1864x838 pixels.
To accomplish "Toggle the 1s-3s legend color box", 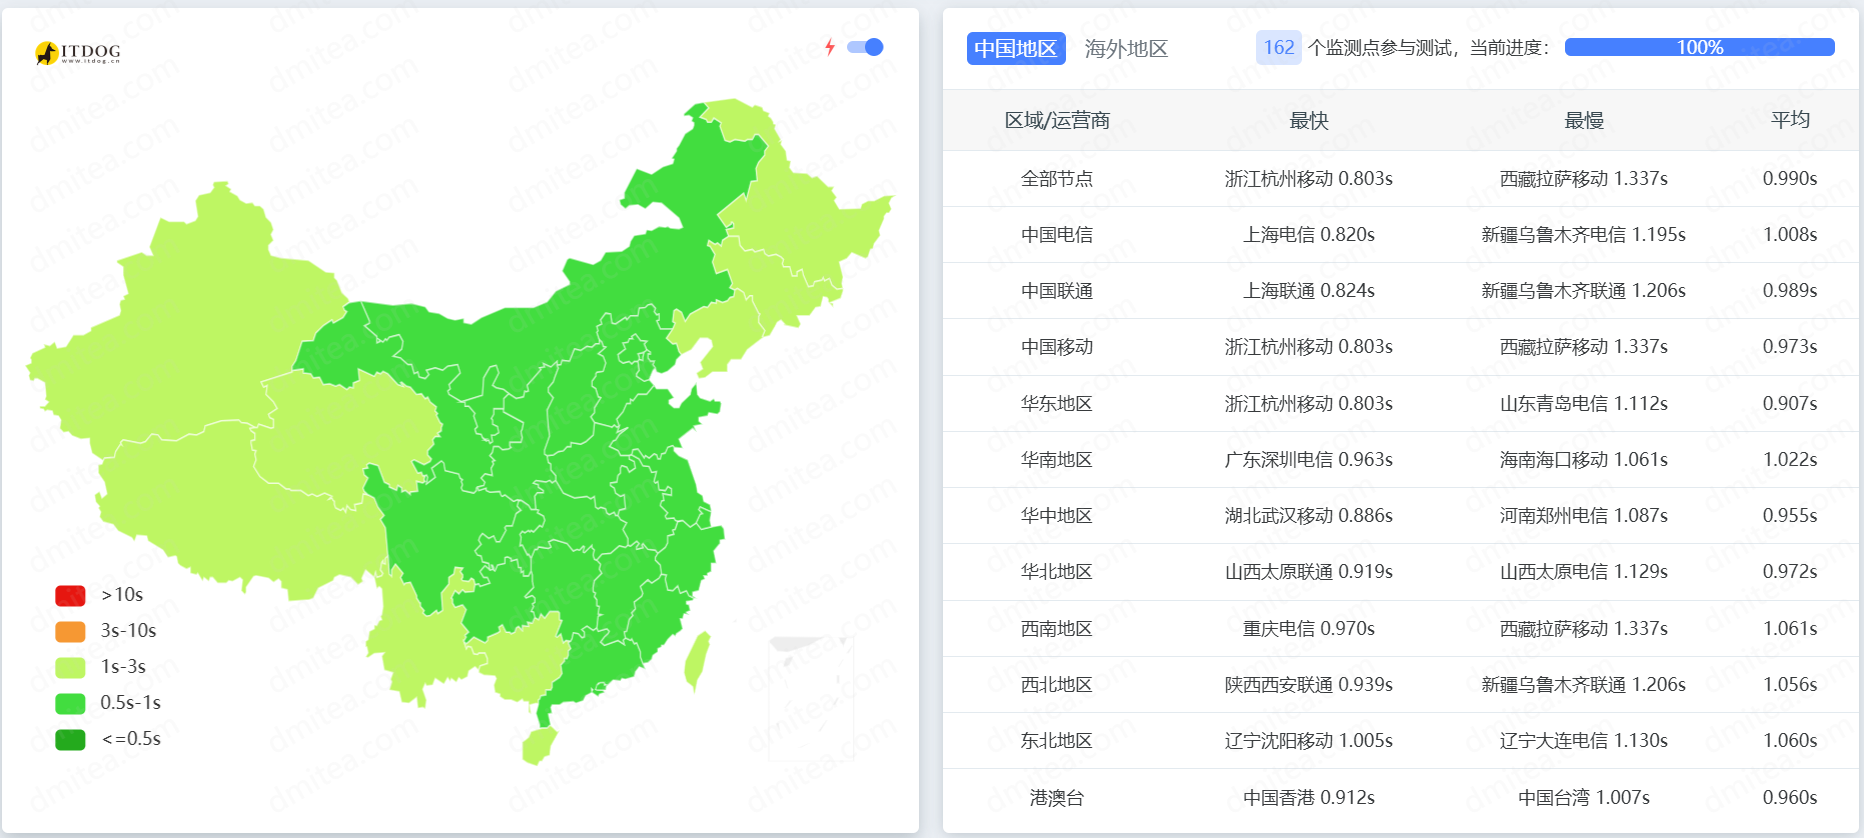I will (70, 667).
